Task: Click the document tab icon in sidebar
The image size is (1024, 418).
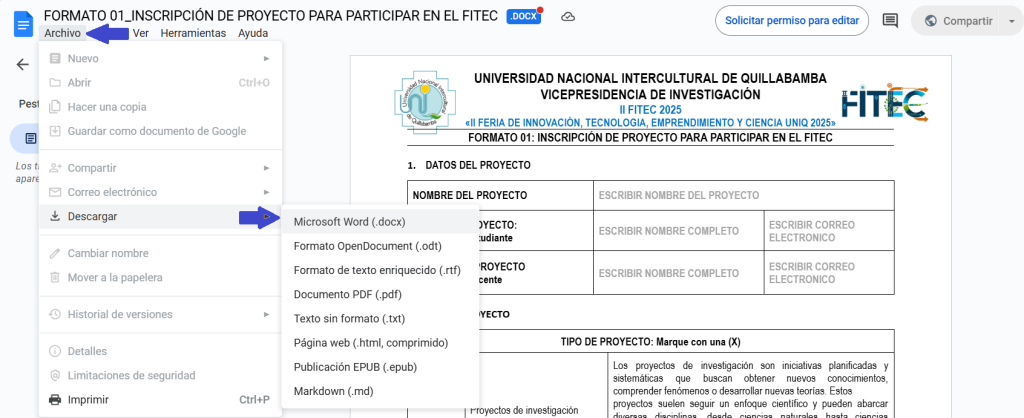Action: point(30,138)
